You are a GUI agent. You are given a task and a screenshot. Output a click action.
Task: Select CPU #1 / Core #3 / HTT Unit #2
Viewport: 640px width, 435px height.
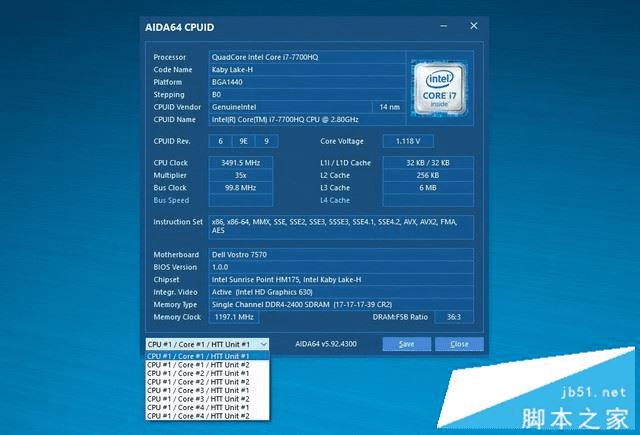click(x=207, y=399)
